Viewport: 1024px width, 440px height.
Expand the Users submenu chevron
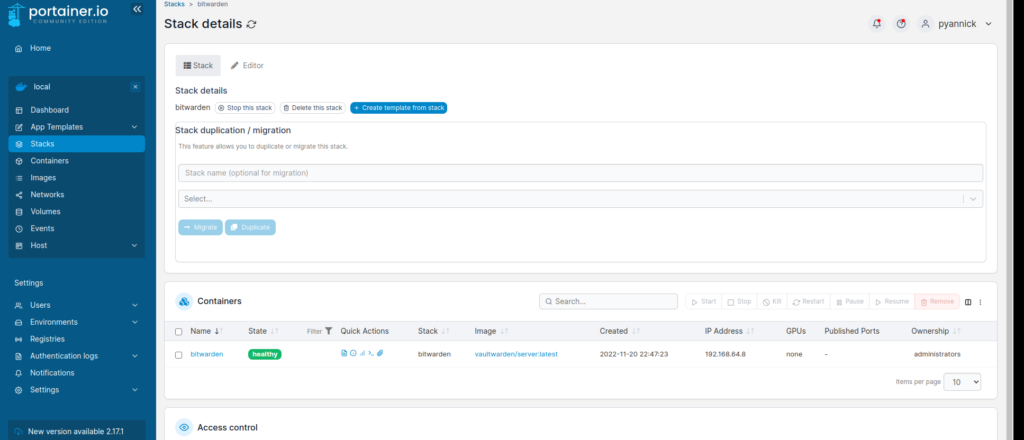[x=135, y=306]
